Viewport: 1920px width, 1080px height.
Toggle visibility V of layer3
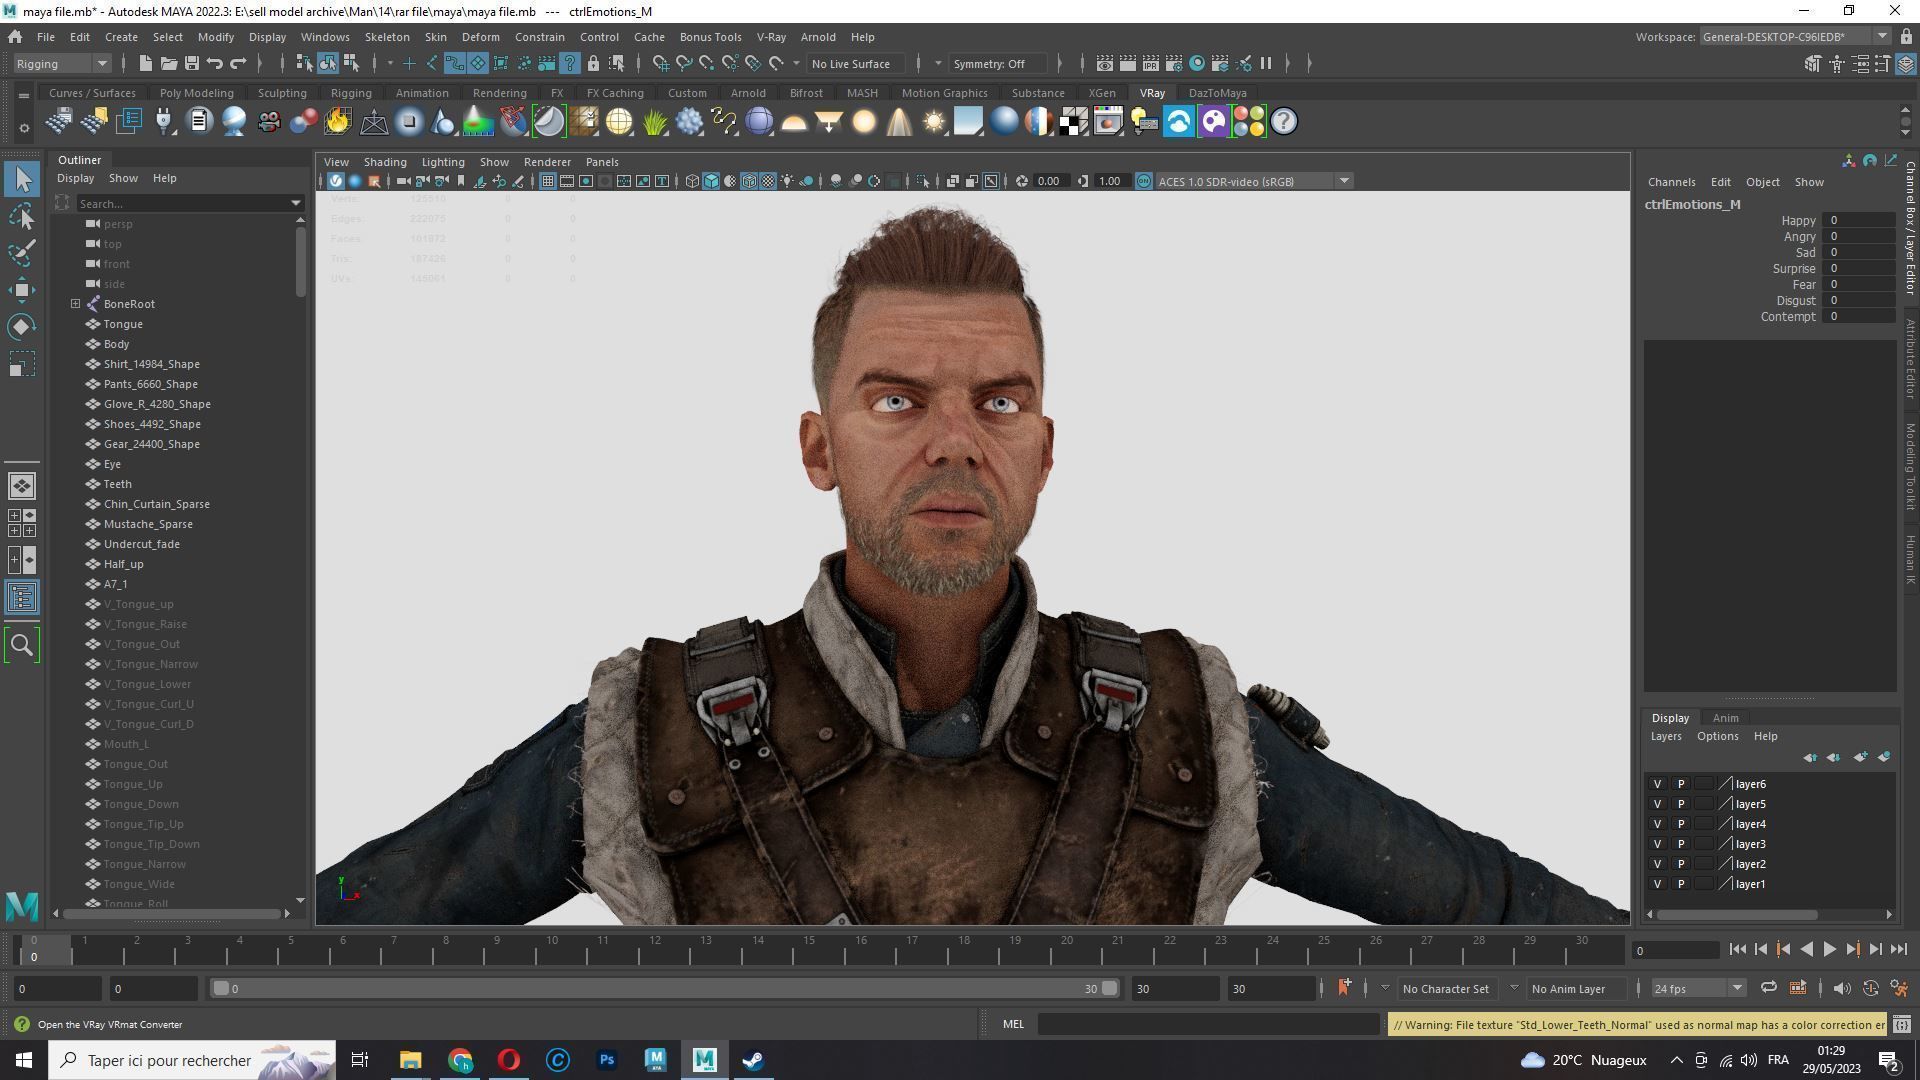point(1657,844)
